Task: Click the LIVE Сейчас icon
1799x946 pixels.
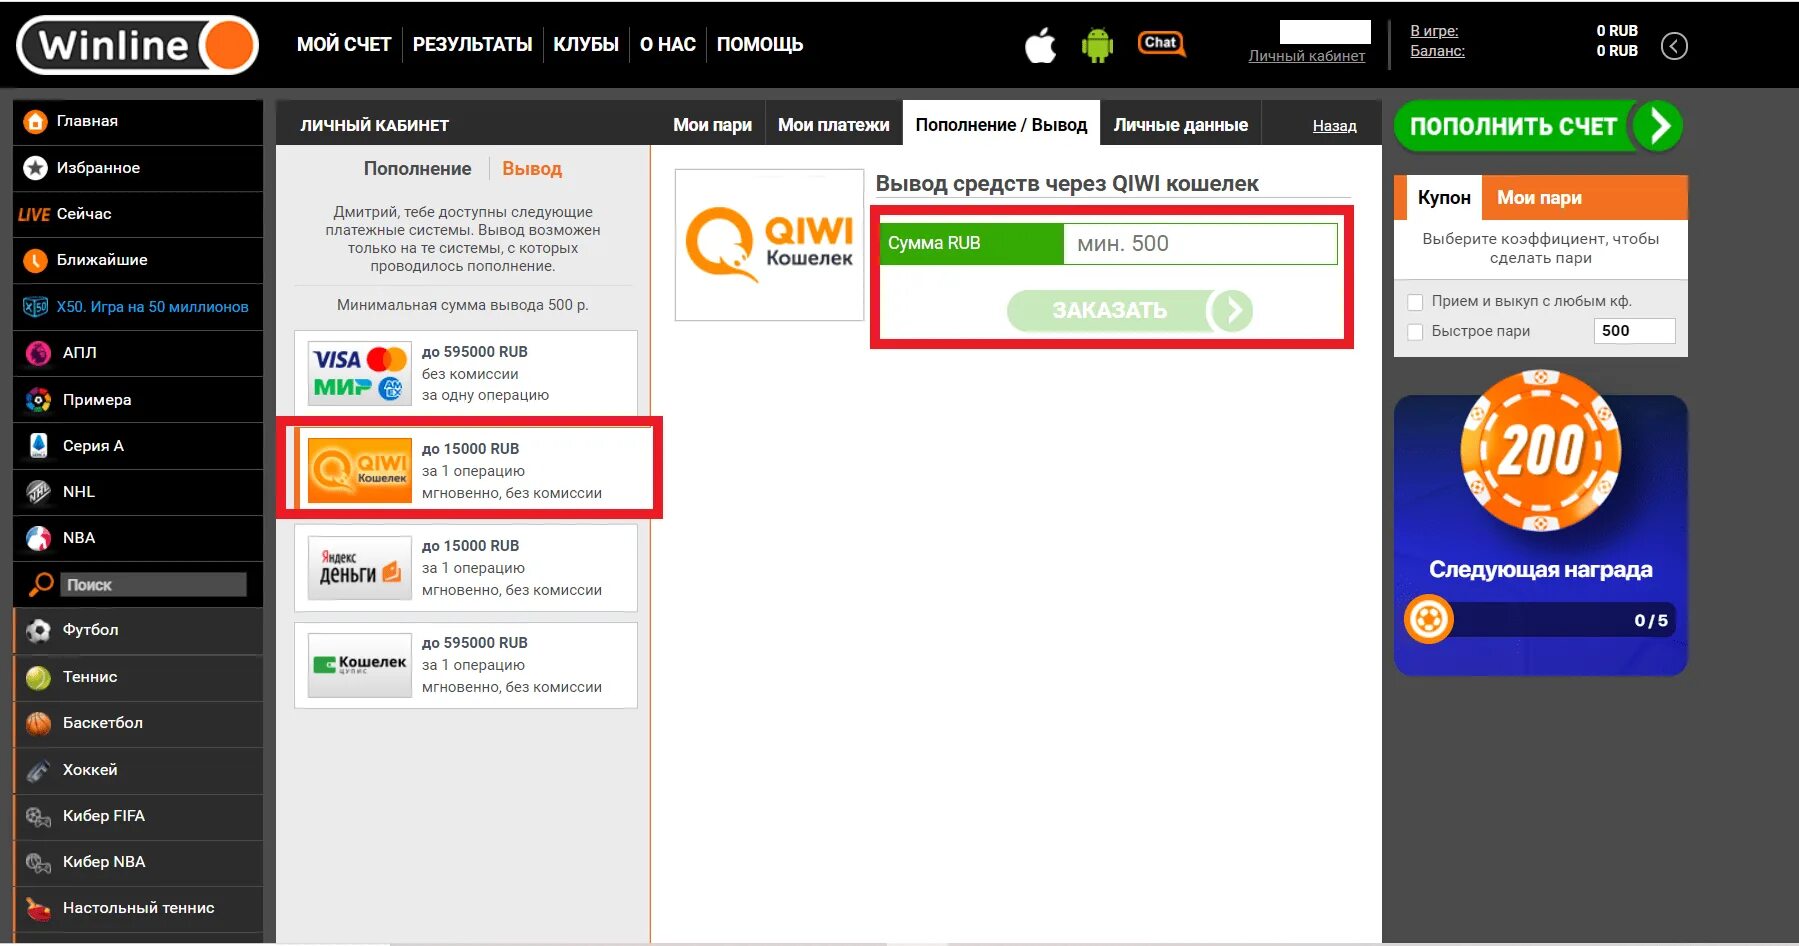Action: pyautogui.click(x=34, y=214)
